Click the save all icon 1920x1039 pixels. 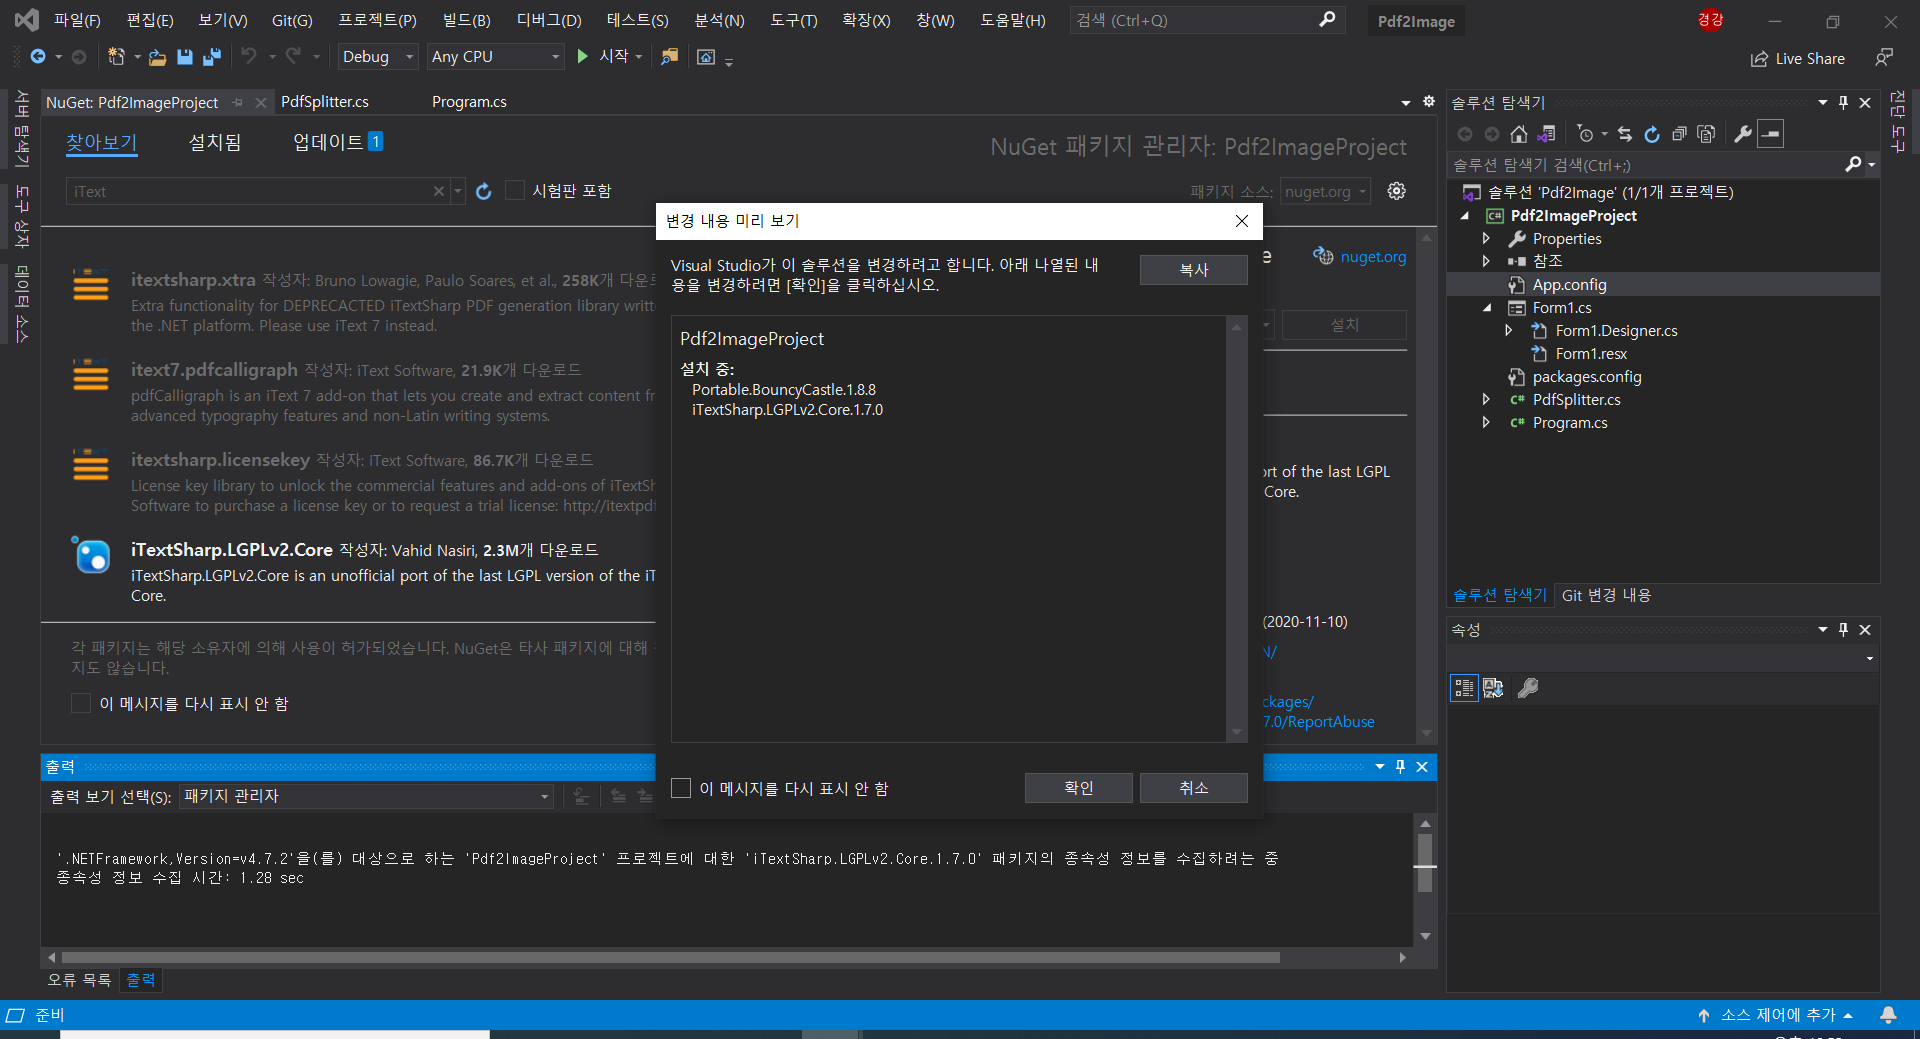point(212,57)
